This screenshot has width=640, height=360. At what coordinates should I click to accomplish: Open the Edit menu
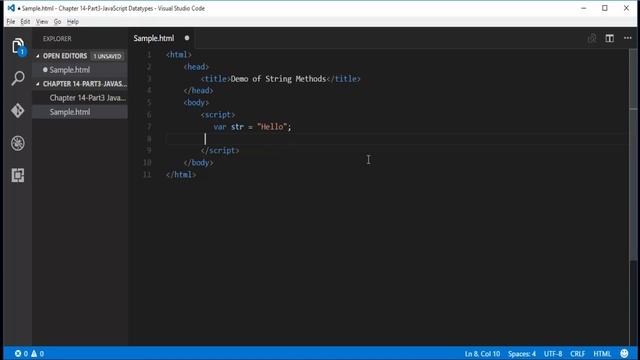click(x=25, y=22)
